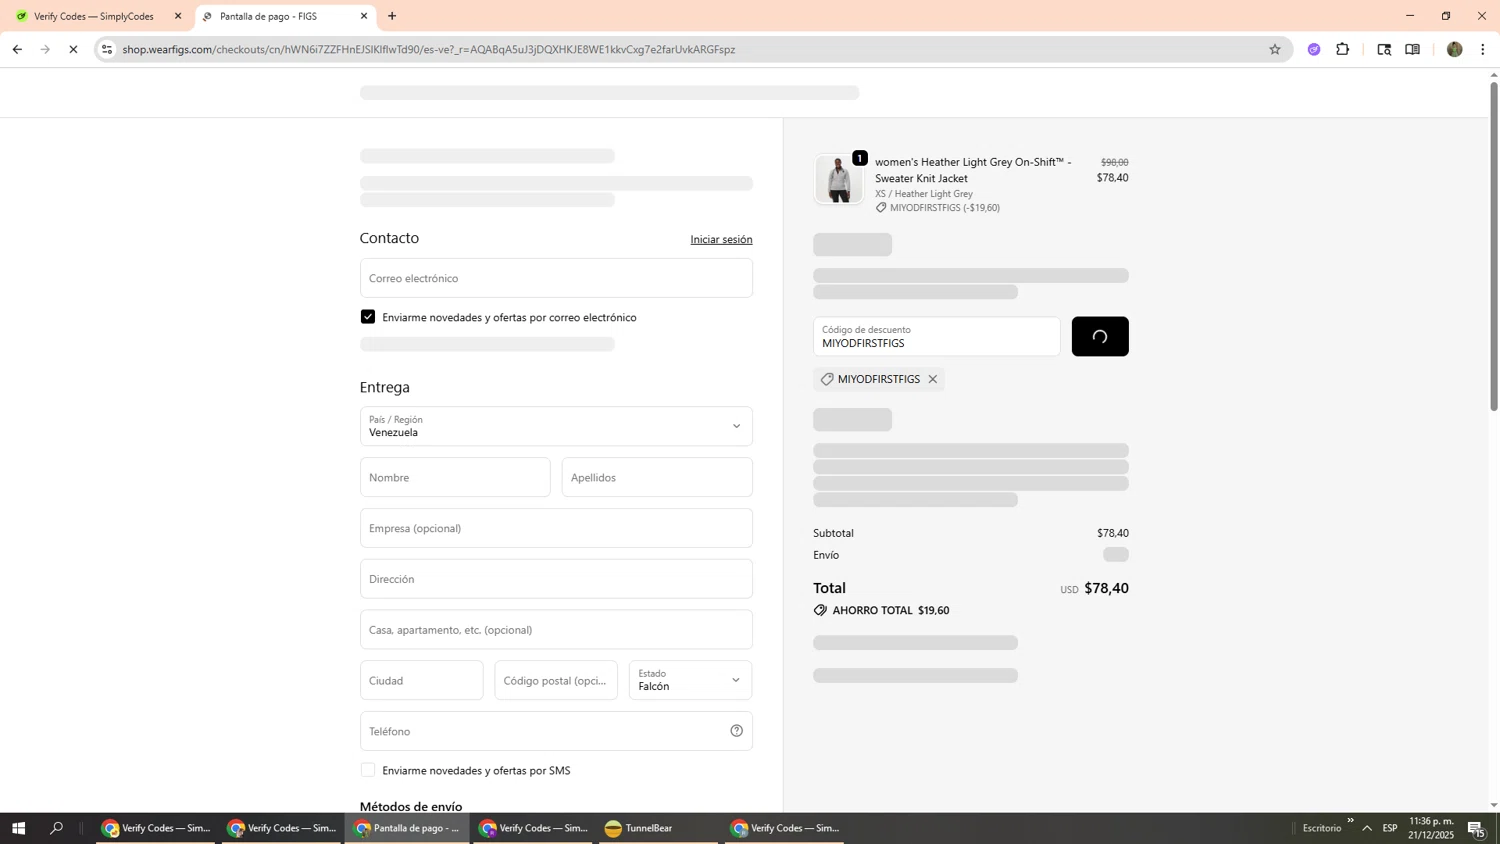
Task: Open TunnelBear from the taskbar
Action: [658, 828]
